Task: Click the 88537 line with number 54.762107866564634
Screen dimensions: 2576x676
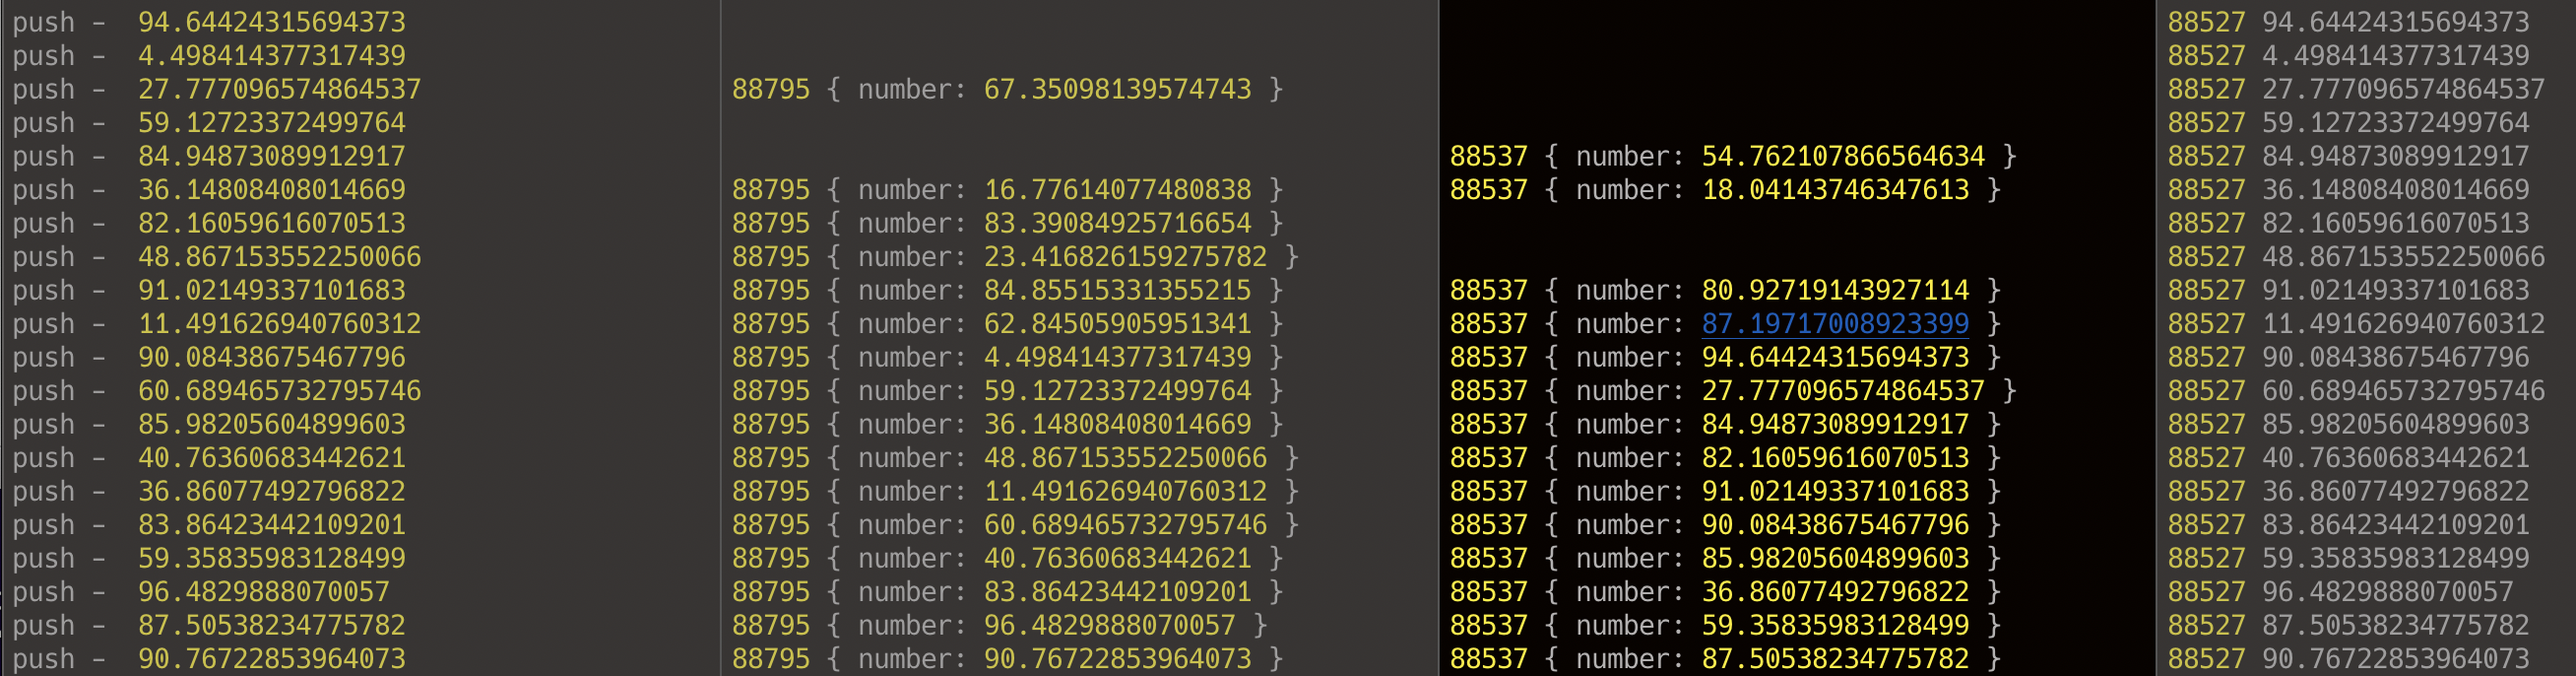Action: 1734,156
